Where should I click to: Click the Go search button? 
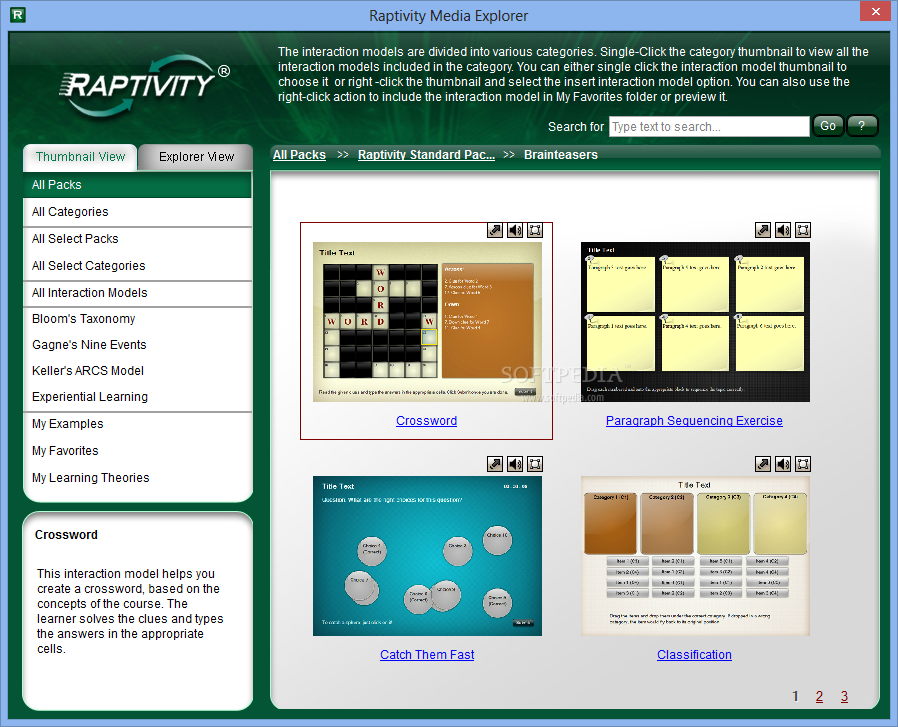(828, 126)
